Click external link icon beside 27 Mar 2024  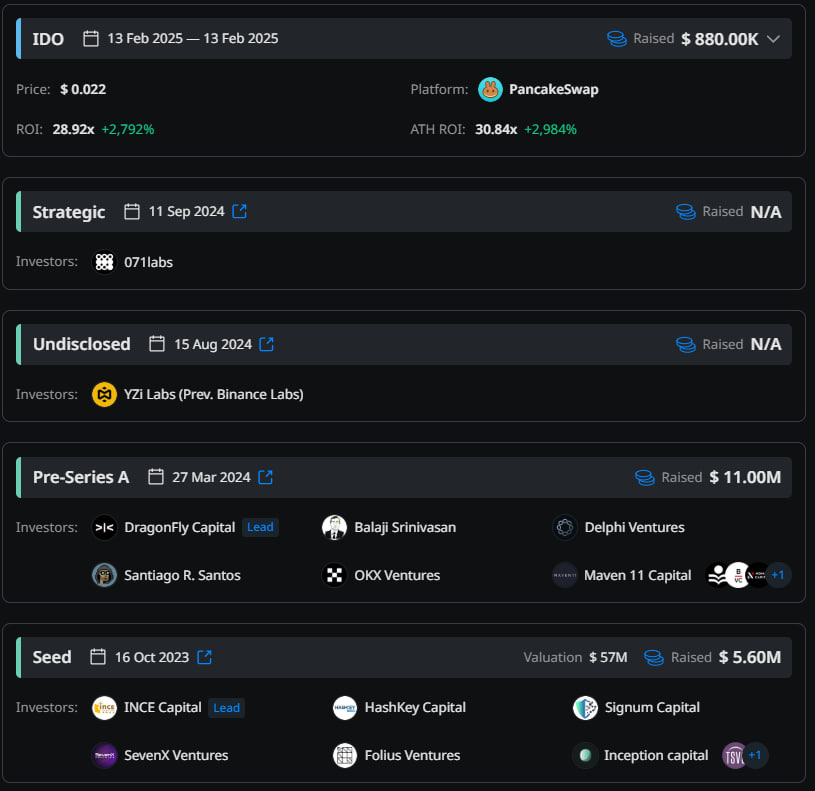266,477
